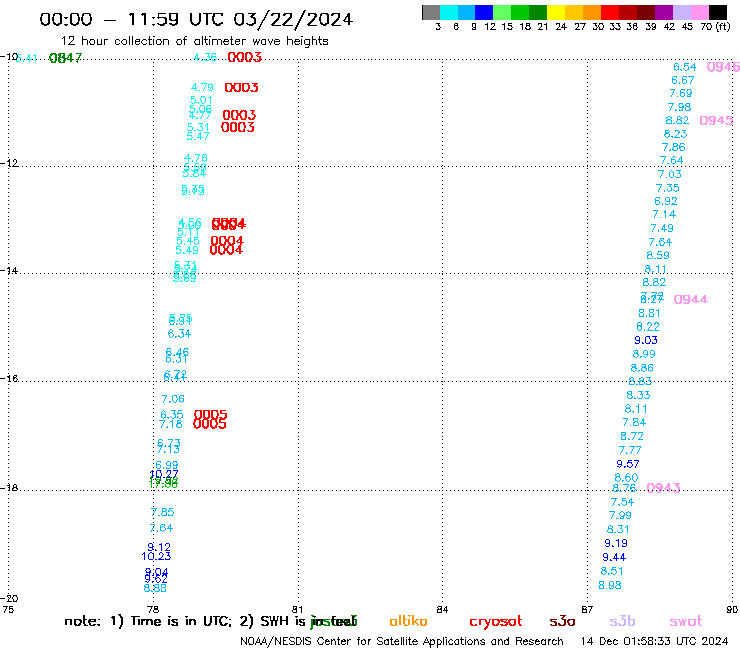This screenshot has width=740, height=650.
Task: Click the lavender swatch in the height legend
Action: click(x=681, y=12)
